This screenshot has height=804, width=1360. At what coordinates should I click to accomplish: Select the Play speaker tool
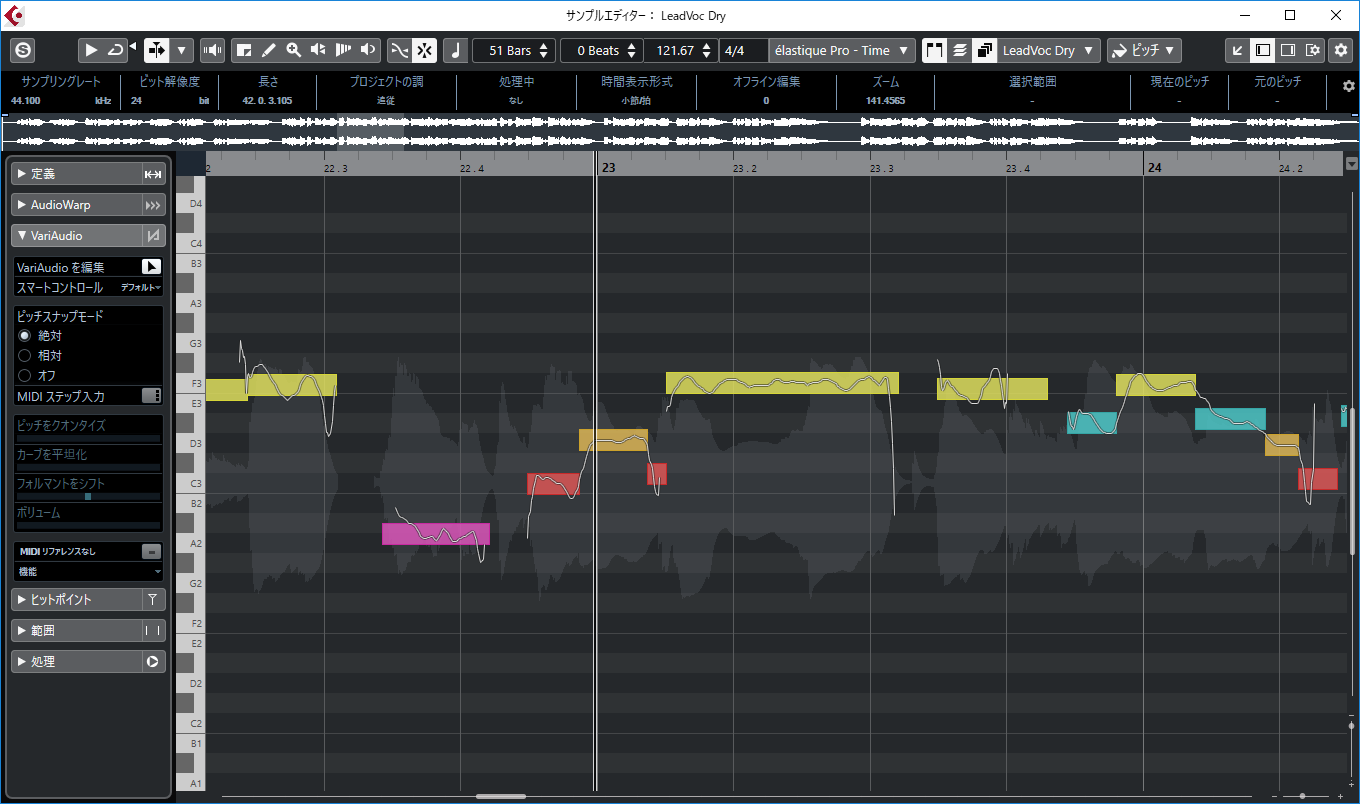coord(368,50)
